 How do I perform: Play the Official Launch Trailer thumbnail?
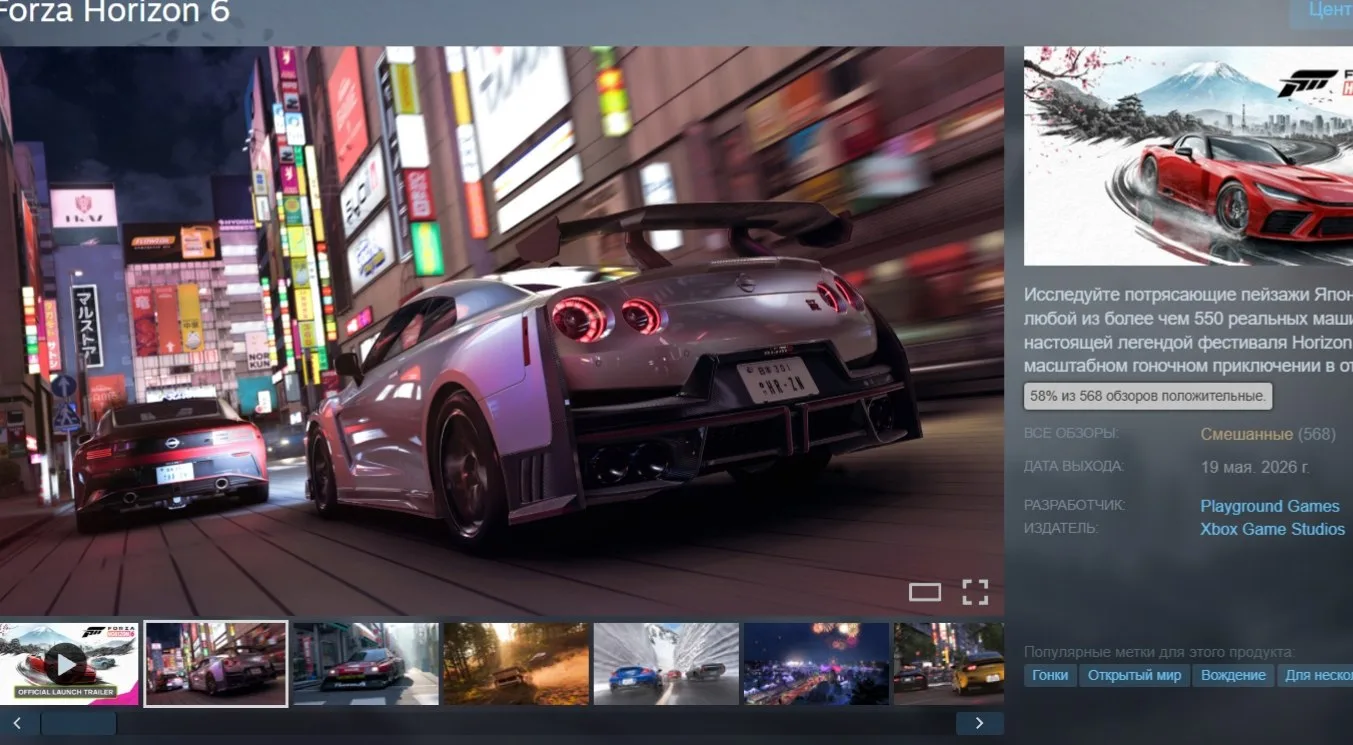coord(68,664)
